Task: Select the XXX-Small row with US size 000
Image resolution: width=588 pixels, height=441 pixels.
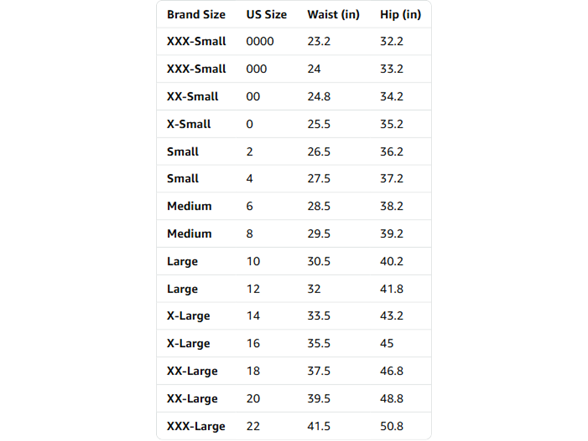Action: [x=294, y=69]
